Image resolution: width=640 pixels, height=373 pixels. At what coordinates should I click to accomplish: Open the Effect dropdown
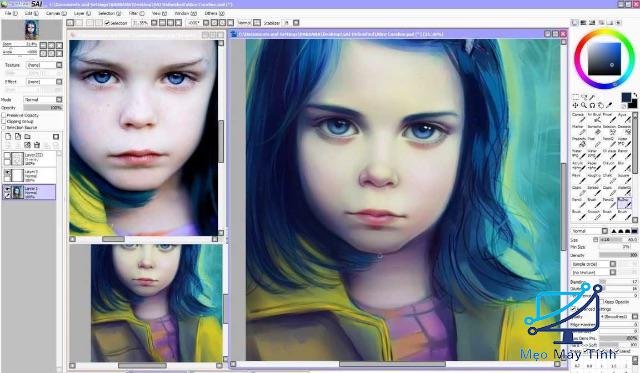pyautogui.click(x=44, y=82)
